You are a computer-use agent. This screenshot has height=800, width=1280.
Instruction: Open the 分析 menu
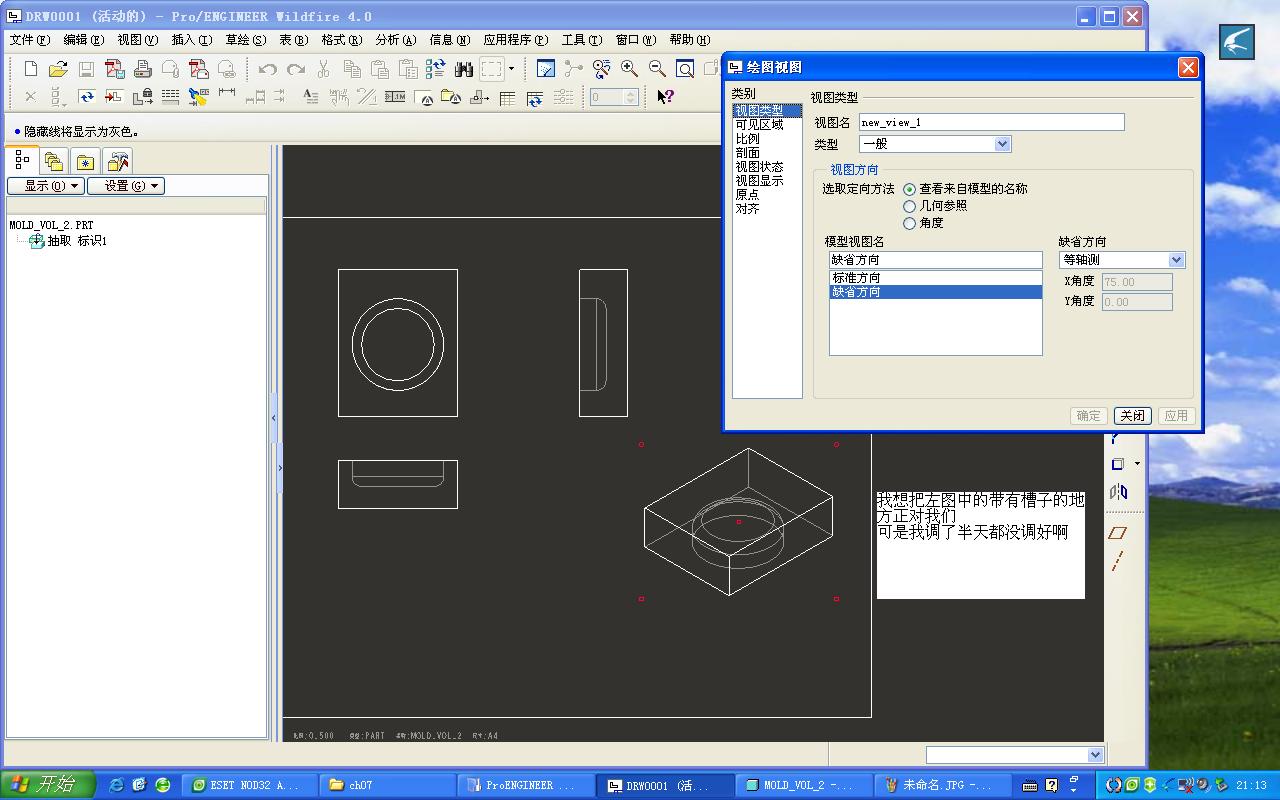click(395, 40)
